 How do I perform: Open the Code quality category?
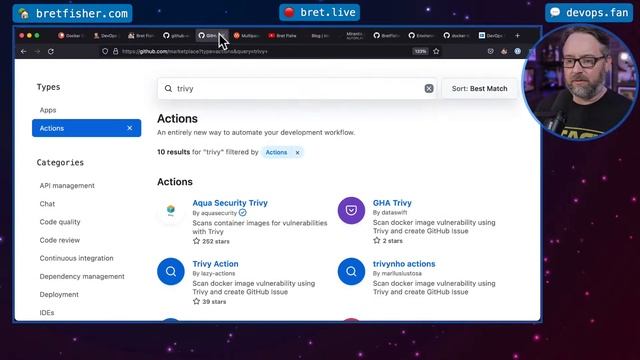[60, 222]
